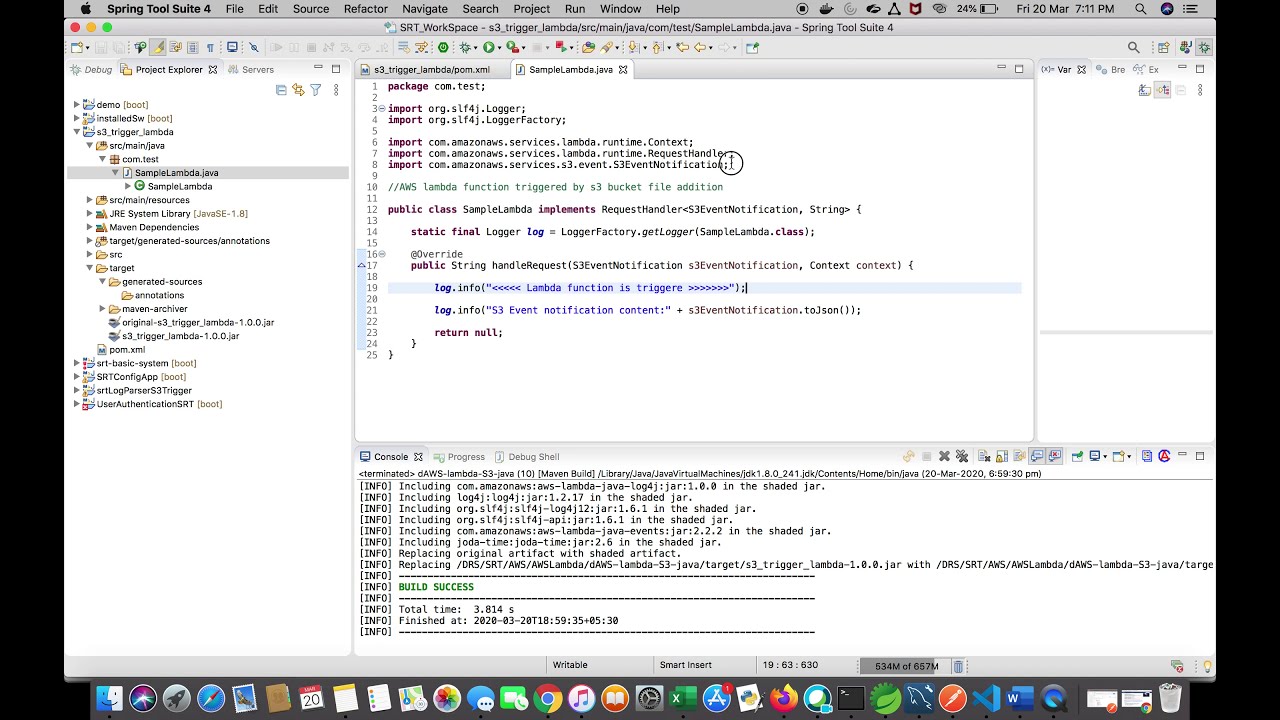Open the Refactor menu
1280x720 pixels.
(x=365, y=9)
